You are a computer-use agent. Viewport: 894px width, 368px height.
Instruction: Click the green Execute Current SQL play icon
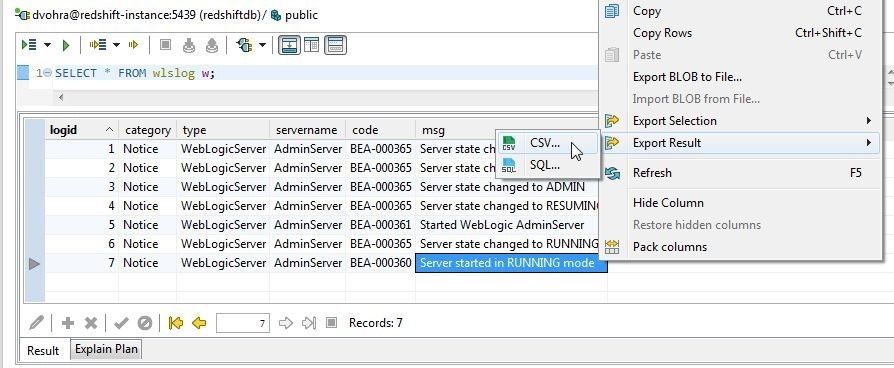(x=66, y=45)
